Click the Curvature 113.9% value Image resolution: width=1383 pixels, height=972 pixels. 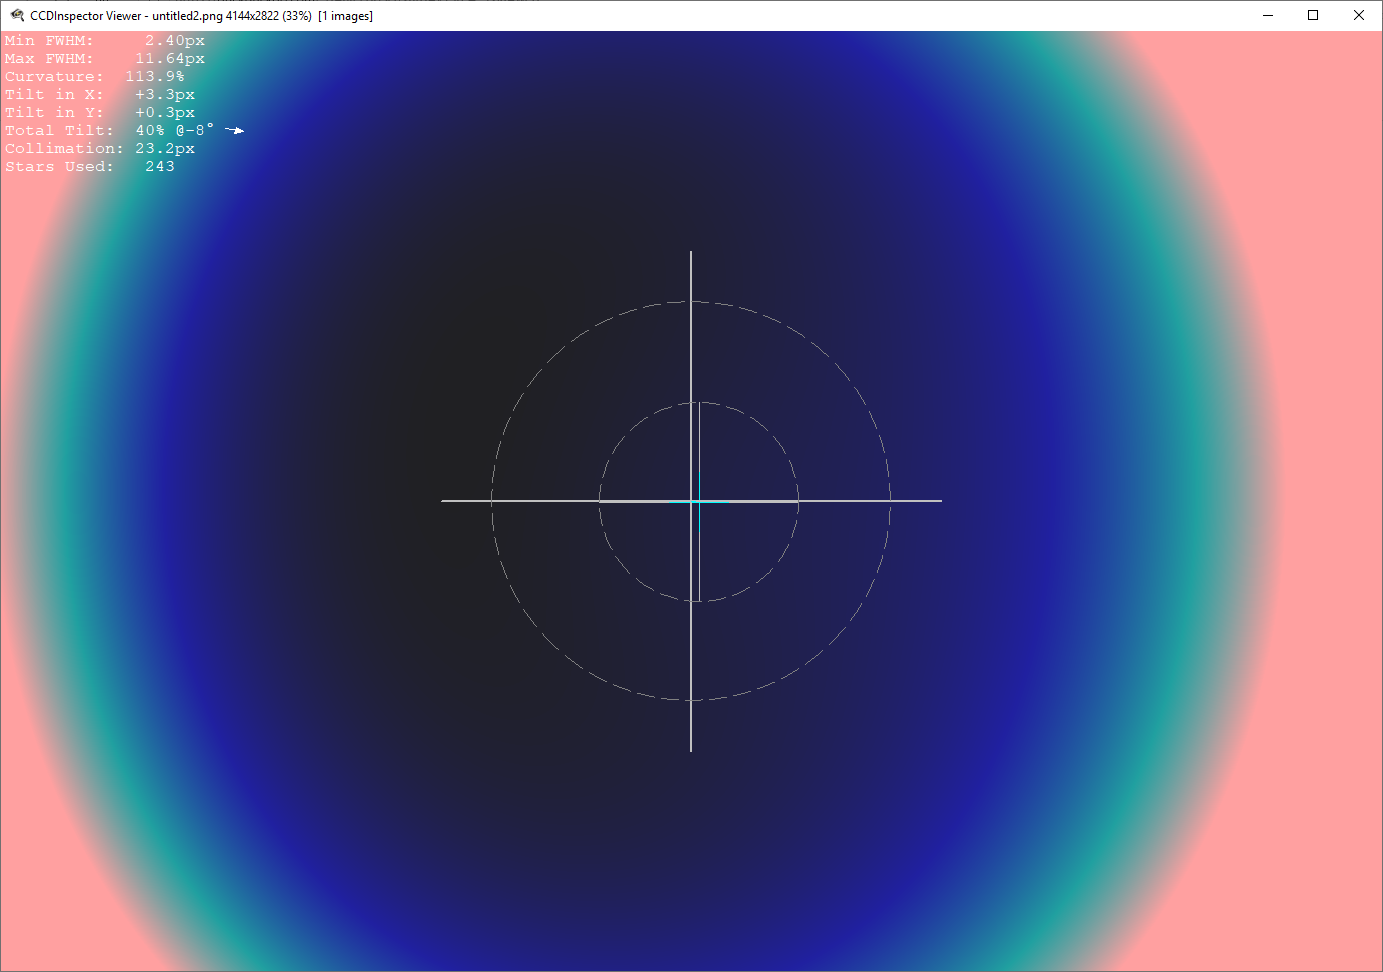click(x=154, y=77)
